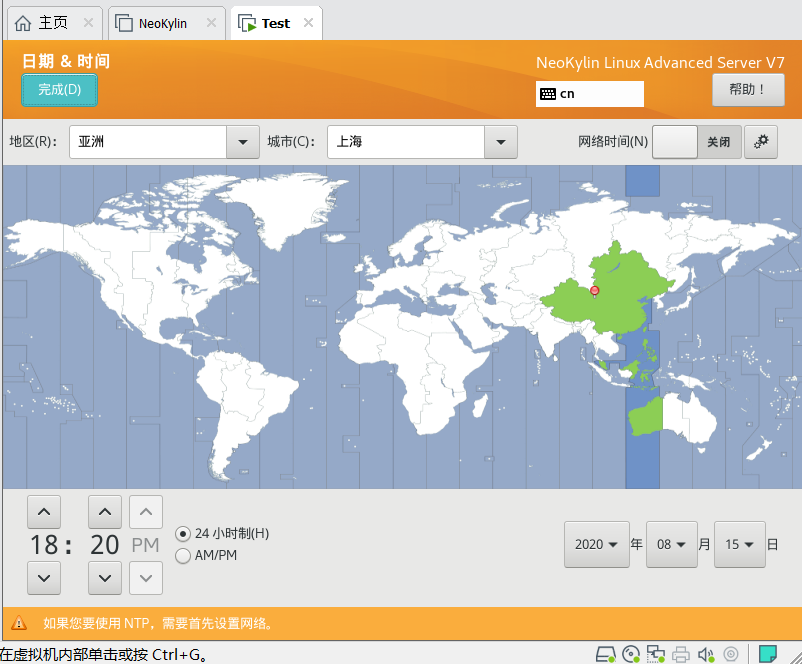
Task: Click the hour value 18
Action: click(44, 545)
